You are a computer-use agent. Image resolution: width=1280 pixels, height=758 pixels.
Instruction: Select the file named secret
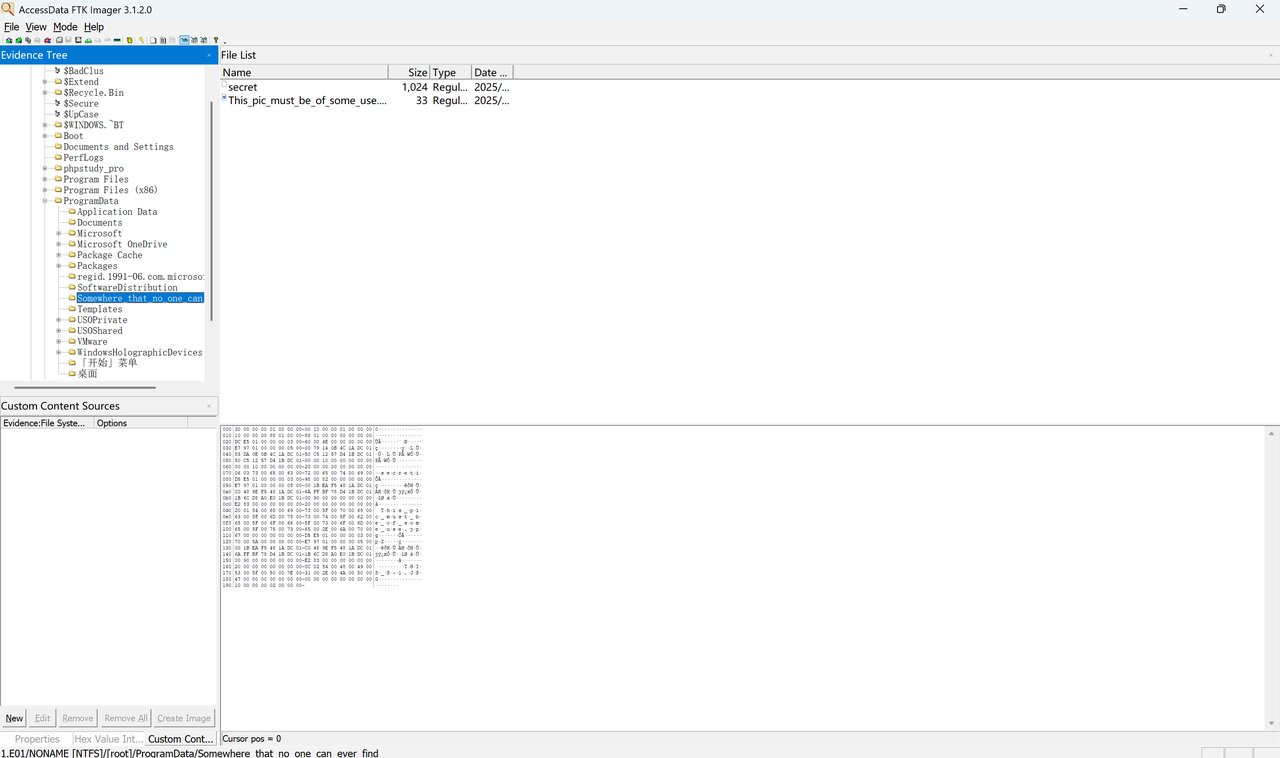click(x=242, y=87)
